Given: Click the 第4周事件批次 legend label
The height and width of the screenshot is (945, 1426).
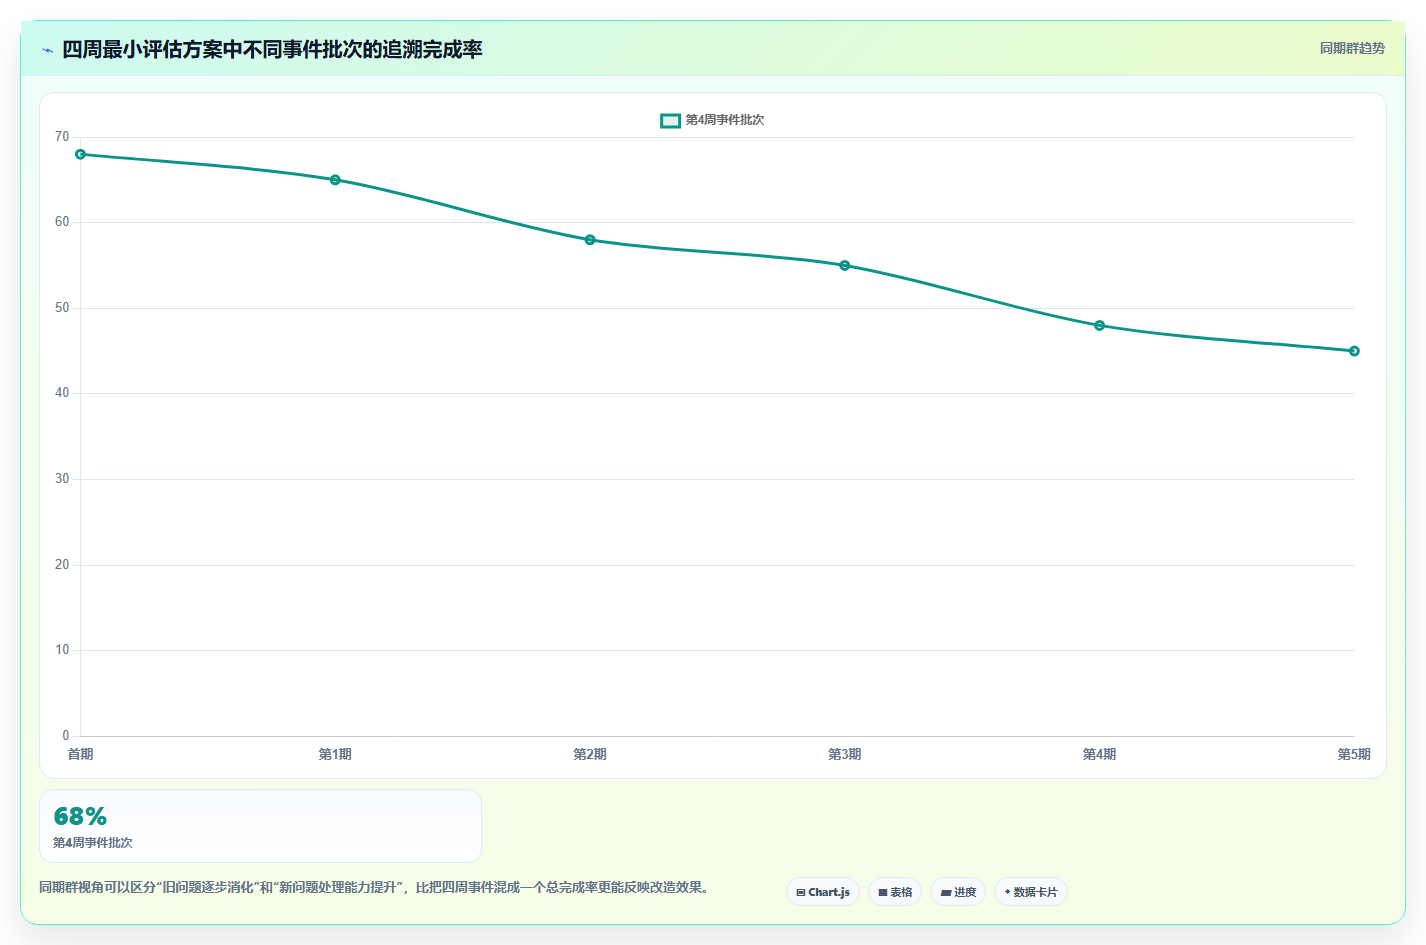Looking at the screenshot, I should [725, 120].
